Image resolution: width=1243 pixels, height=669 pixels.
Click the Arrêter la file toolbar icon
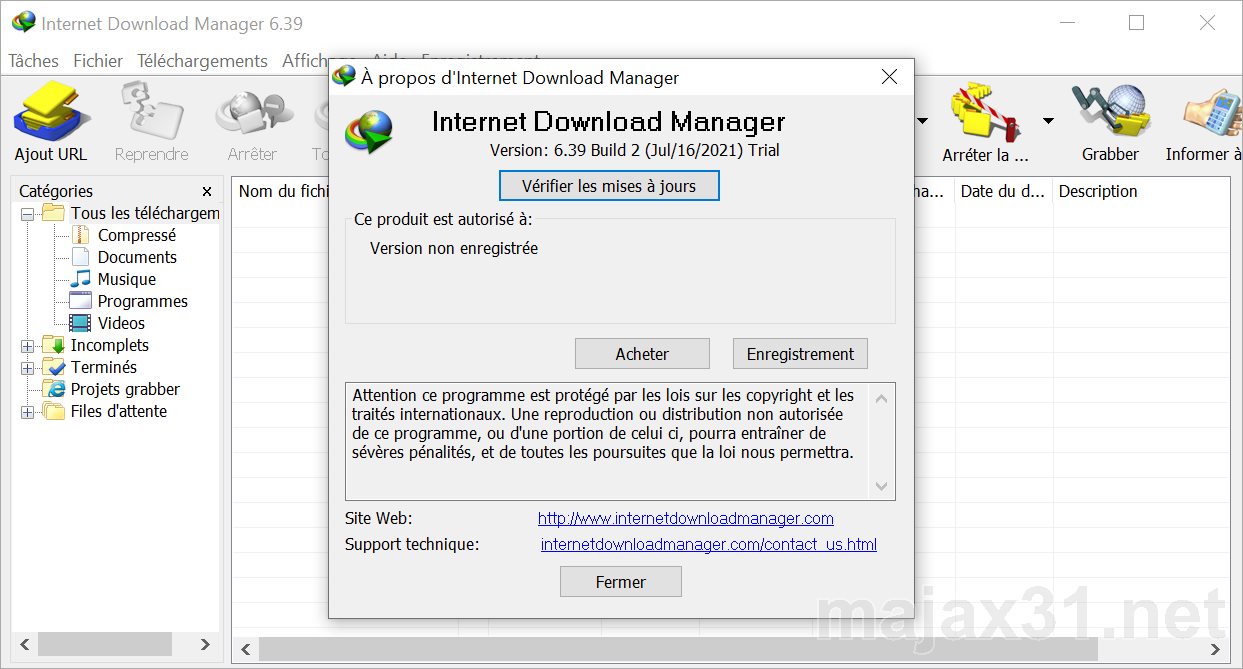pos(985,112)
